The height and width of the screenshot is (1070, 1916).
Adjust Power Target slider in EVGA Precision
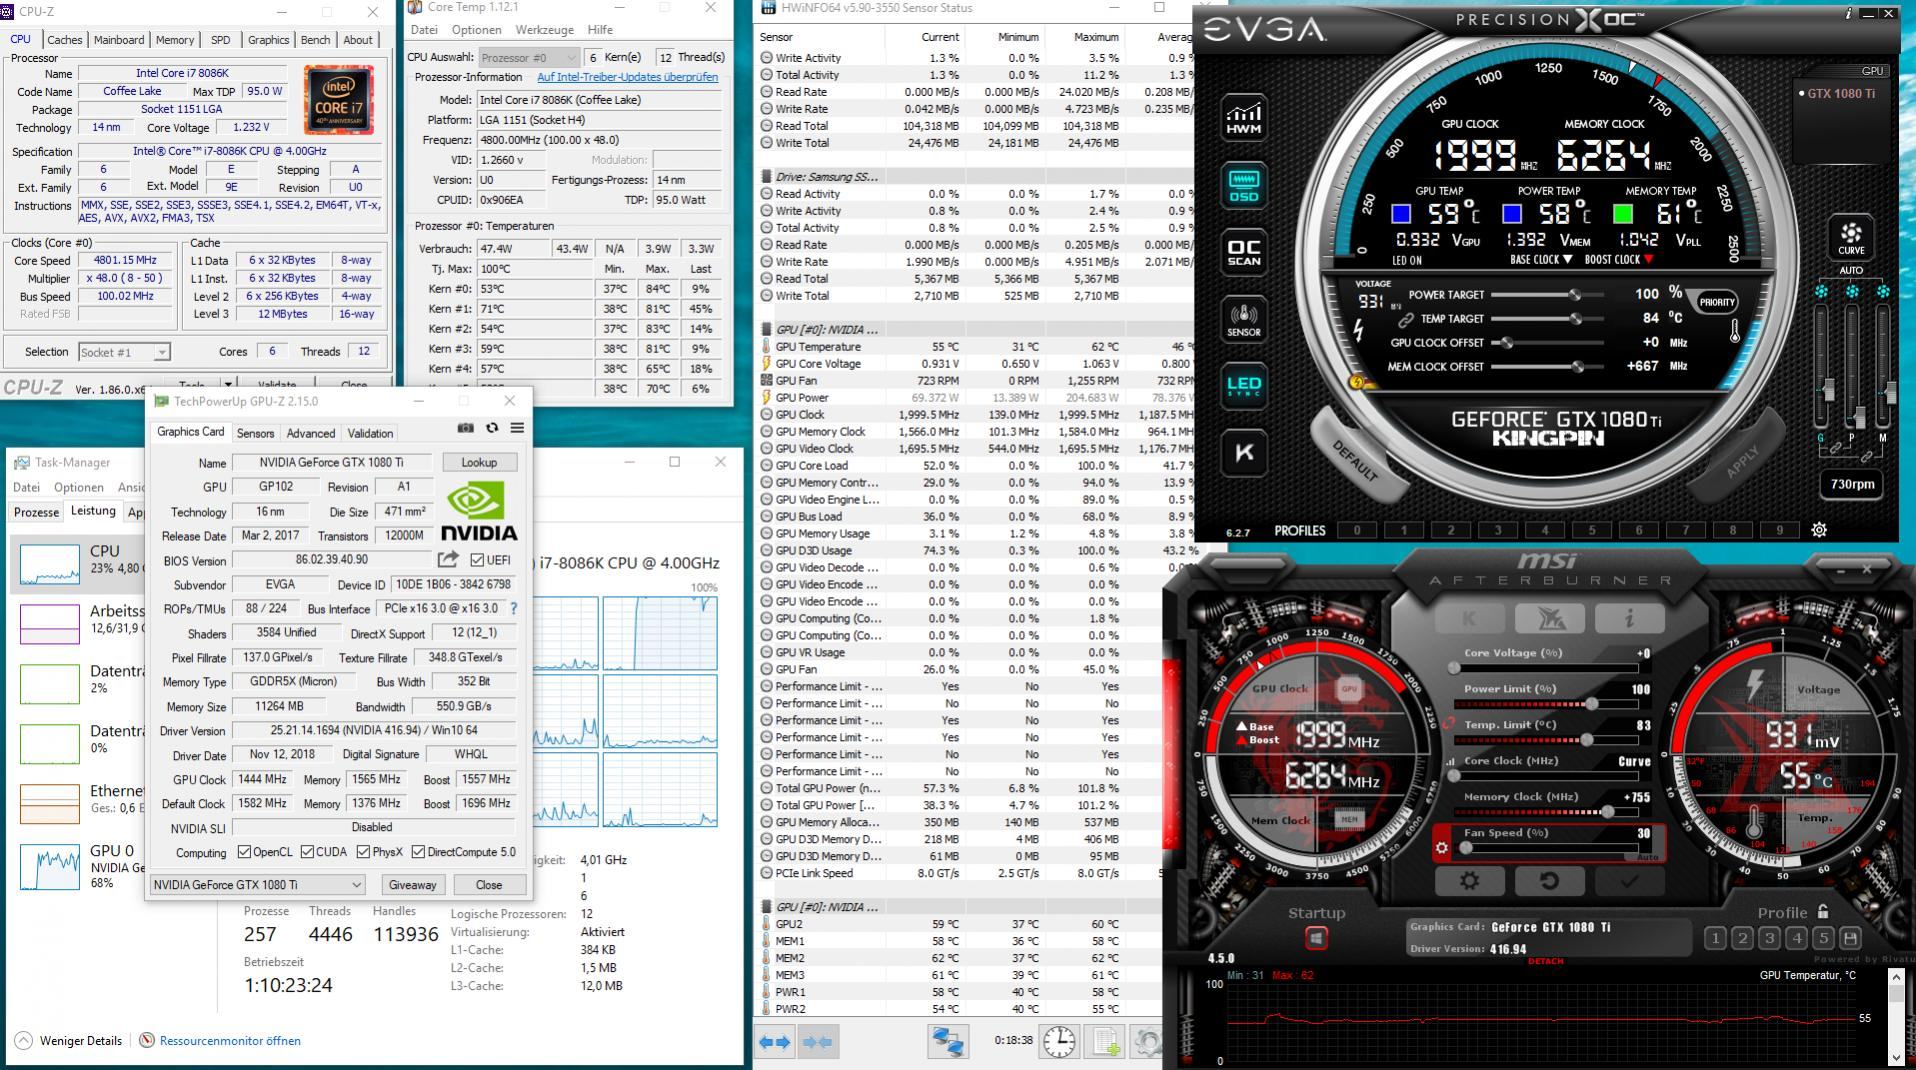[1547, 294]
